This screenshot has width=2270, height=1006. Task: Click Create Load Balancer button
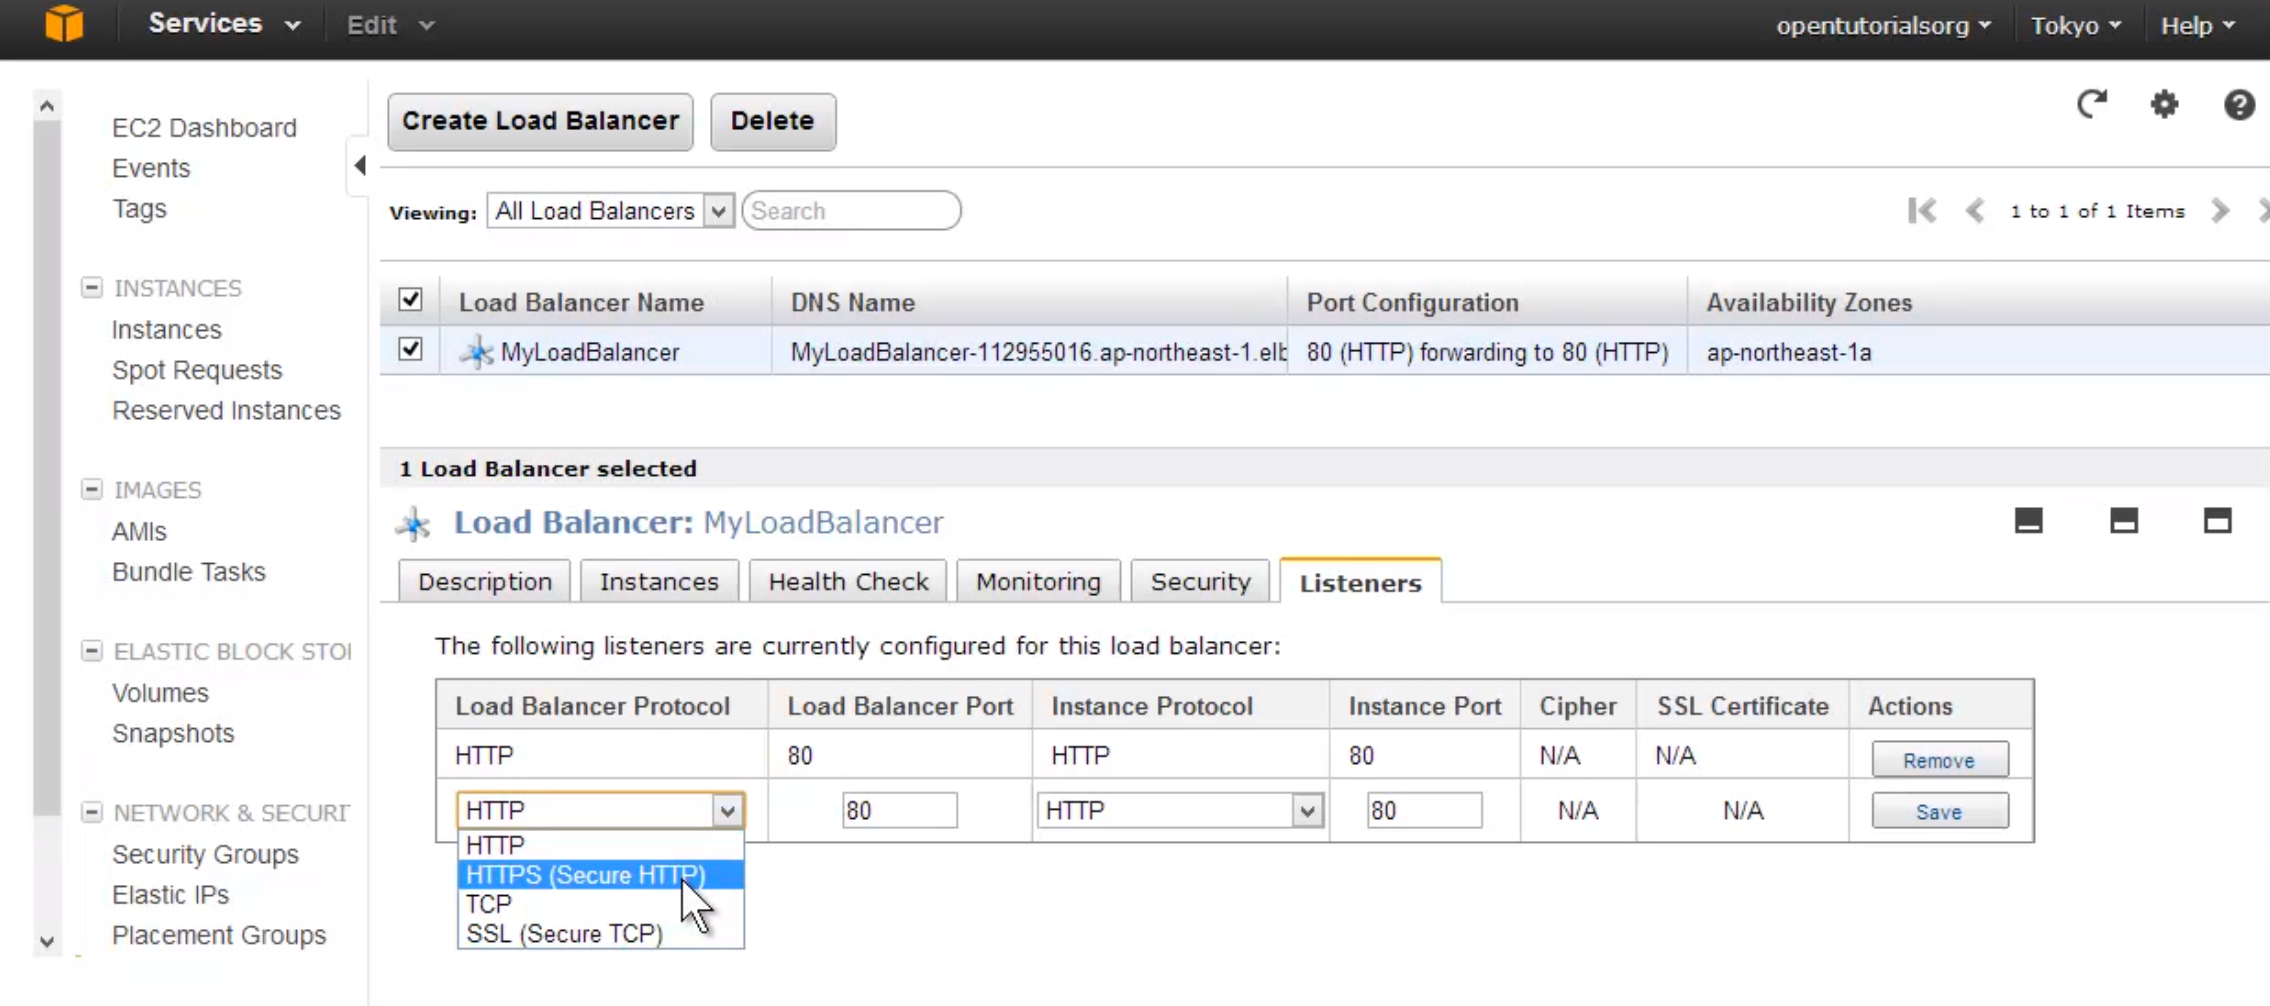point(540,121)
